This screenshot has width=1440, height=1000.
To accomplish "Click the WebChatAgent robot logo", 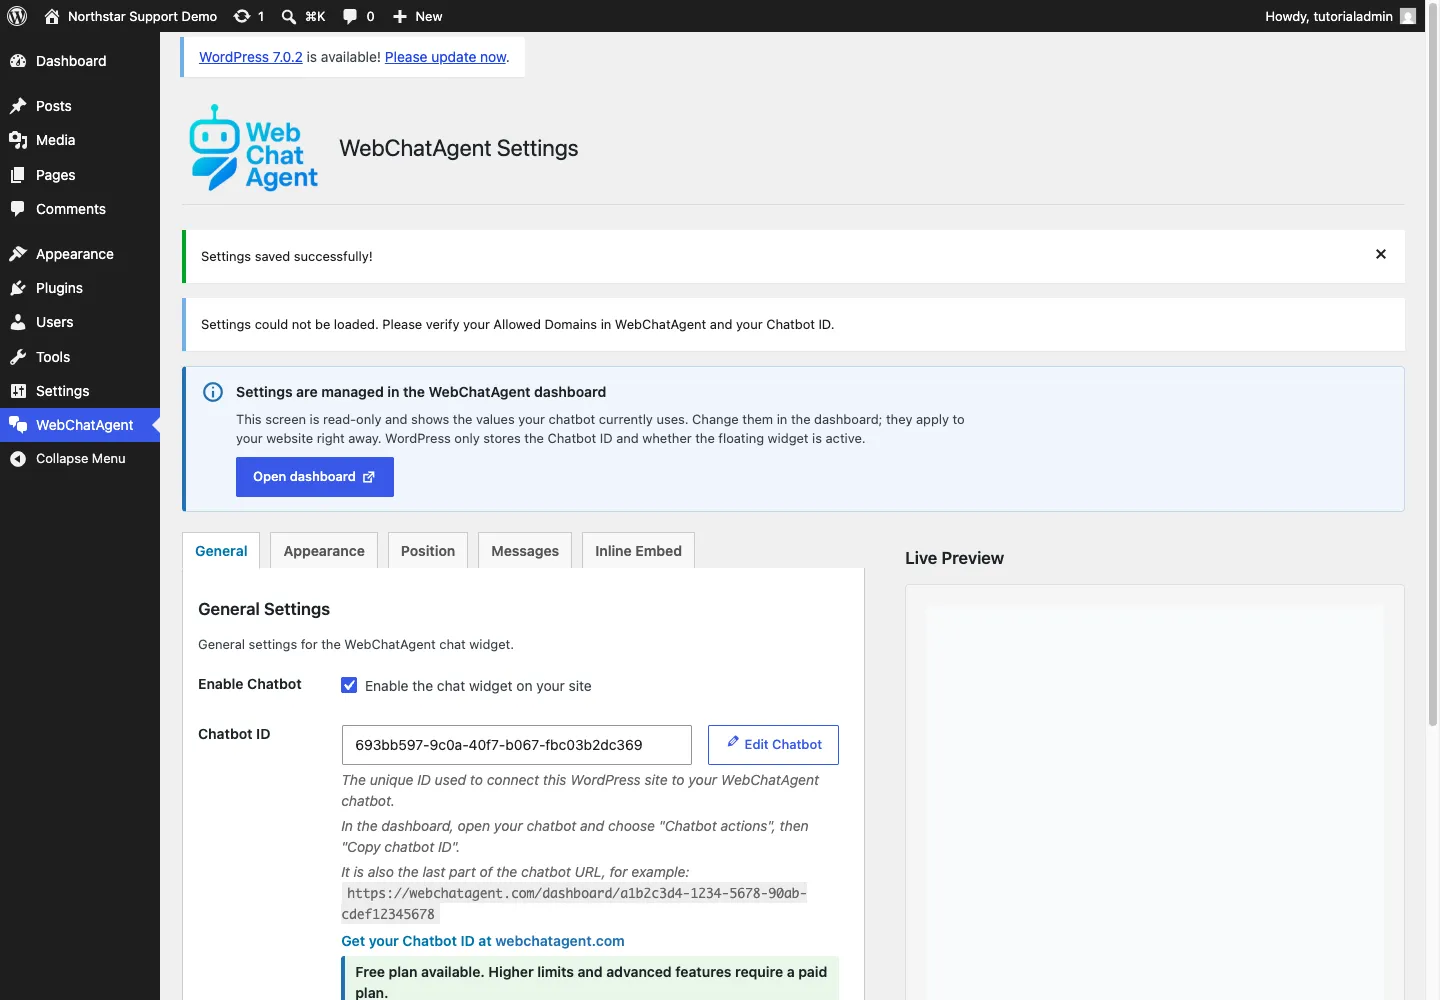I will click(x=254, y=148).
